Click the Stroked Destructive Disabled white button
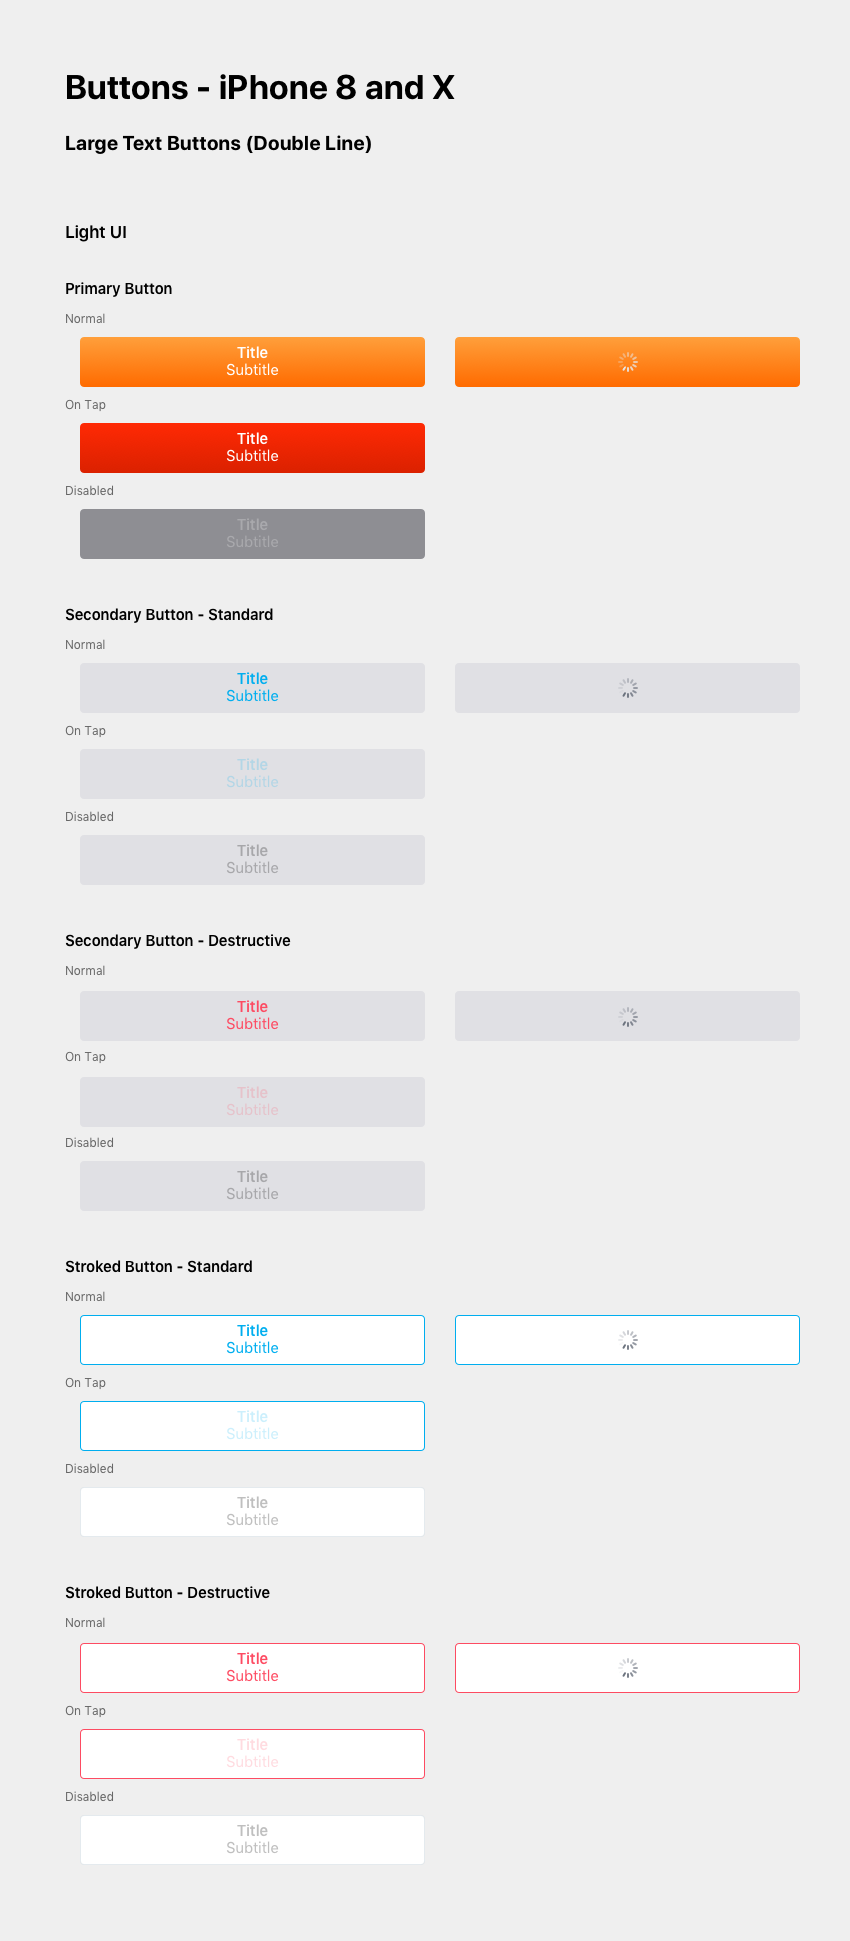Screen dimensions: 850x1941 (x=252, y=1840)
